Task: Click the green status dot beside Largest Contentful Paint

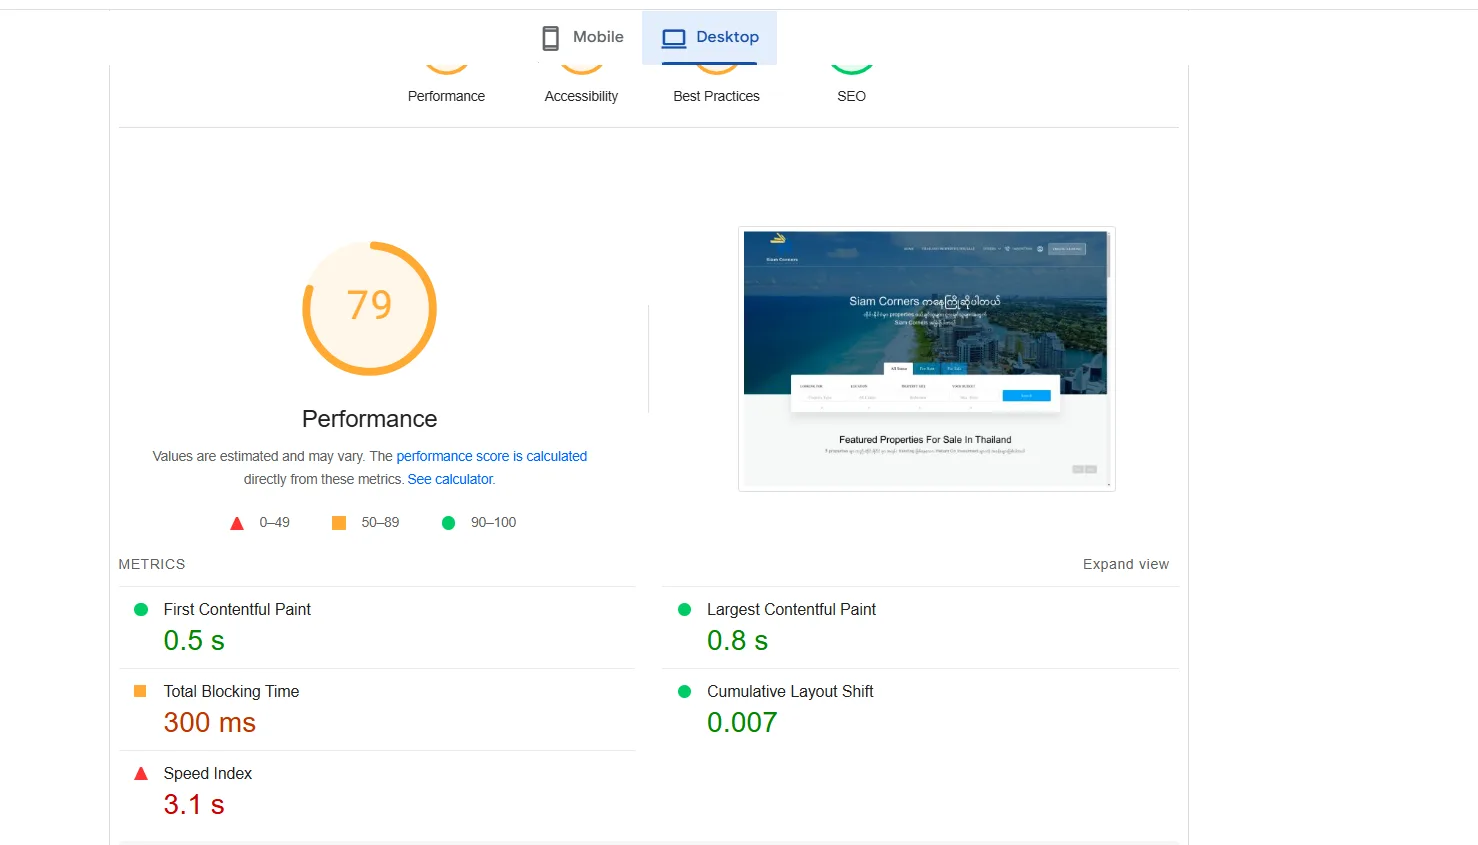Action: pyautogui.click(x=685, y=609)
